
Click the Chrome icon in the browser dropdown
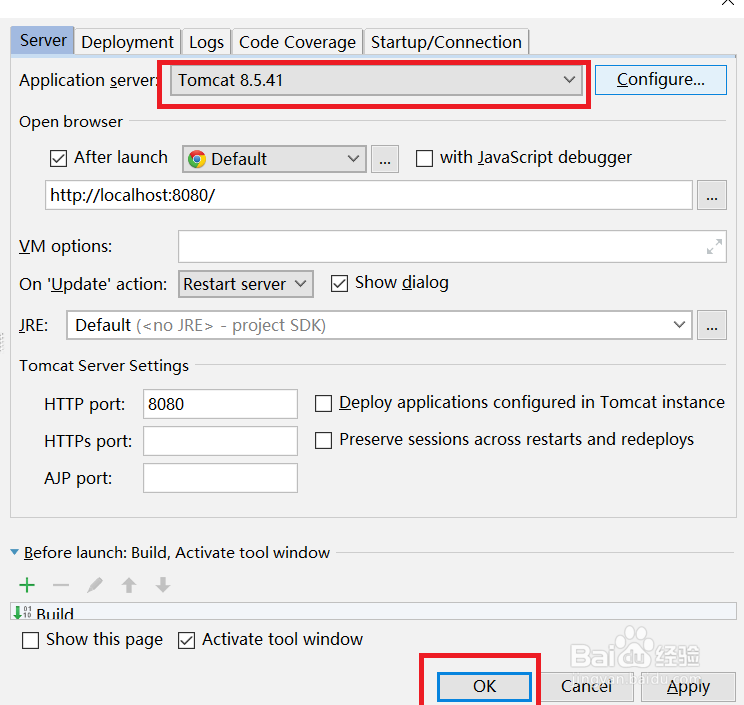click(197, 159)
